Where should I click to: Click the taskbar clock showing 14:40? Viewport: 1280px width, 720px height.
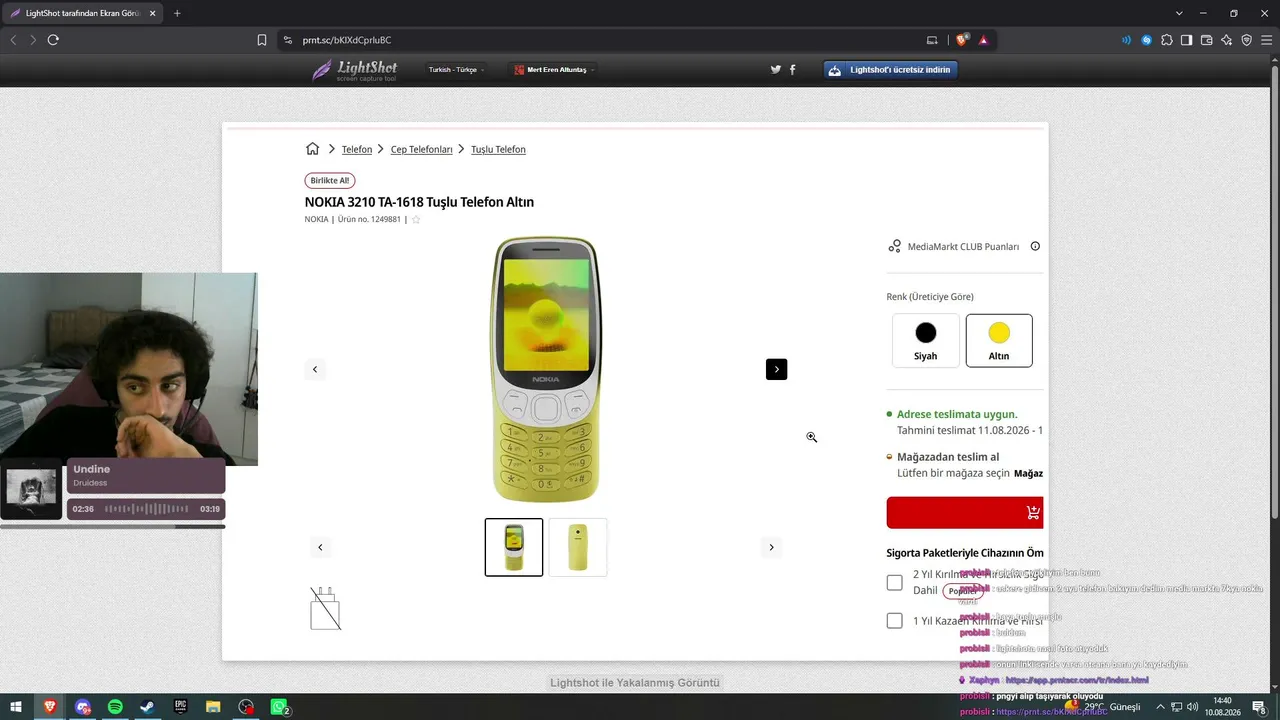click(1222, 707)
